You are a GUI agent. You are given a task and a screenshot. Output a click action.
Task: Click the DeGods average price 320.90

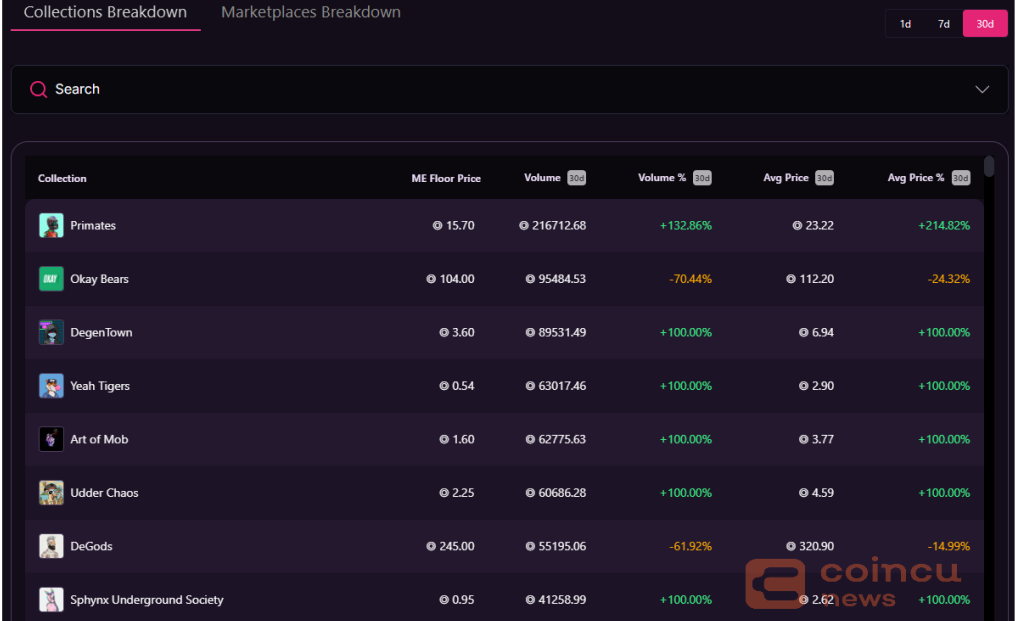click(x=810, y=547)
